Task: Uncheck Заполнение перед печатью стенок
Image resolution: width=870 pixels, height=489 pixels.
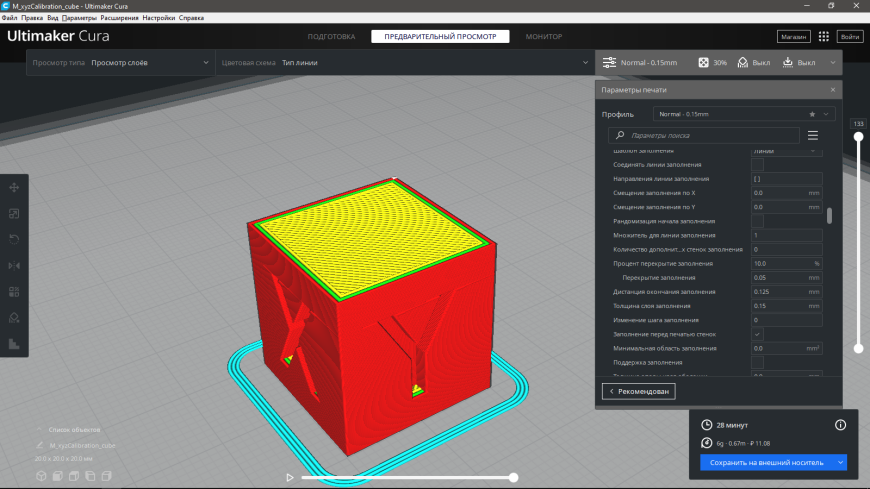Action: pos(757,334)
